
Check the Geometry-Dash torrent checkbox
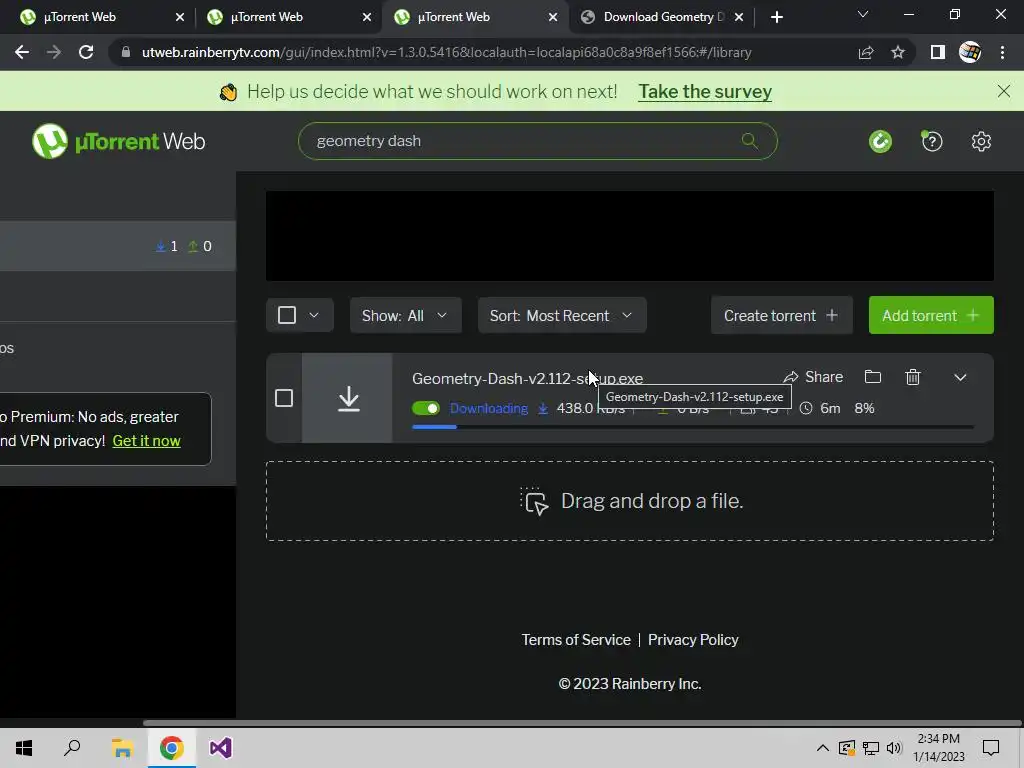[x=283, y=398]
